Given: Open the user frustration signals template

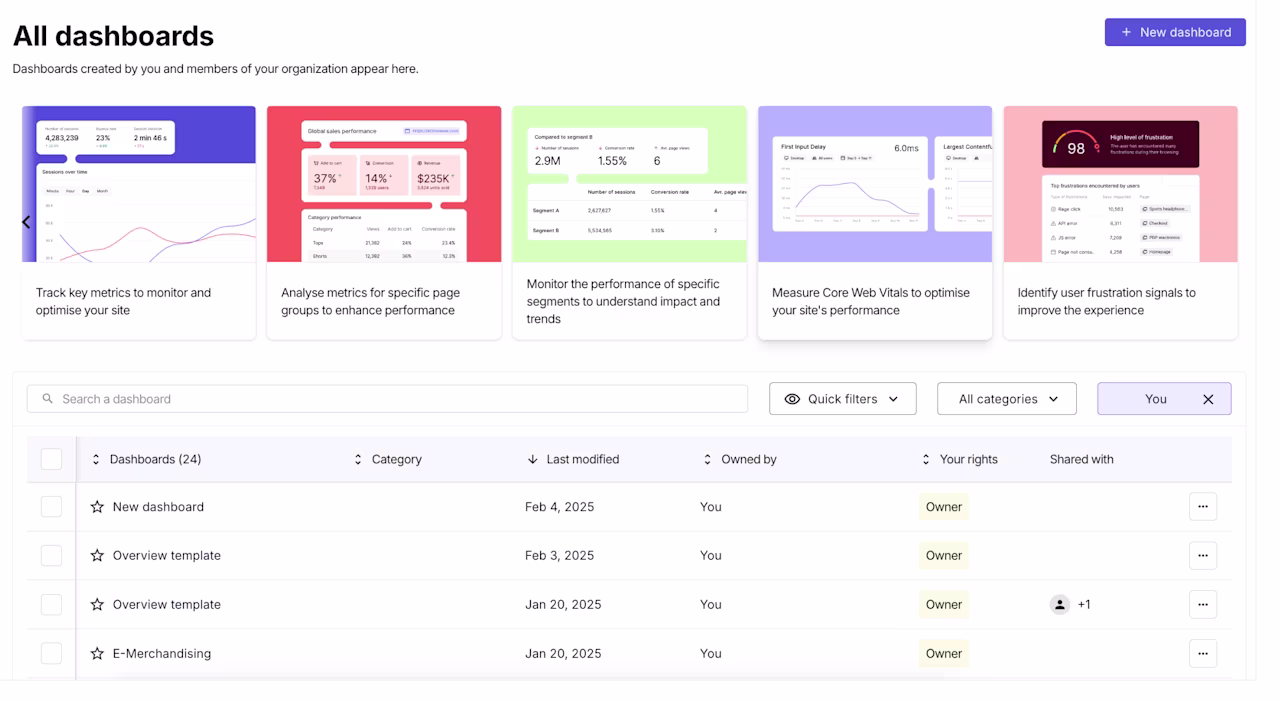Looking at the screenshot, I should [1121, 223].
